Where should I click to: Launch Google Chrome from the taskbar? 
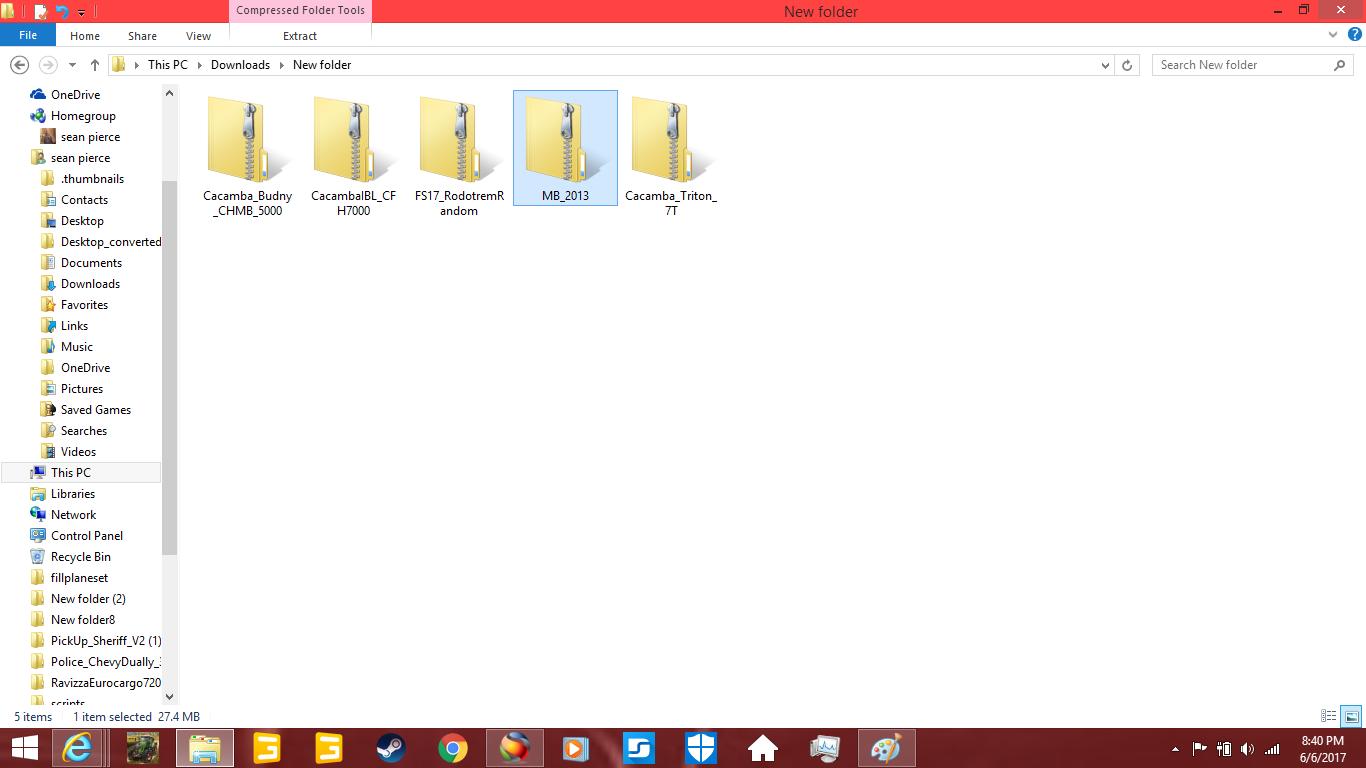452,748
